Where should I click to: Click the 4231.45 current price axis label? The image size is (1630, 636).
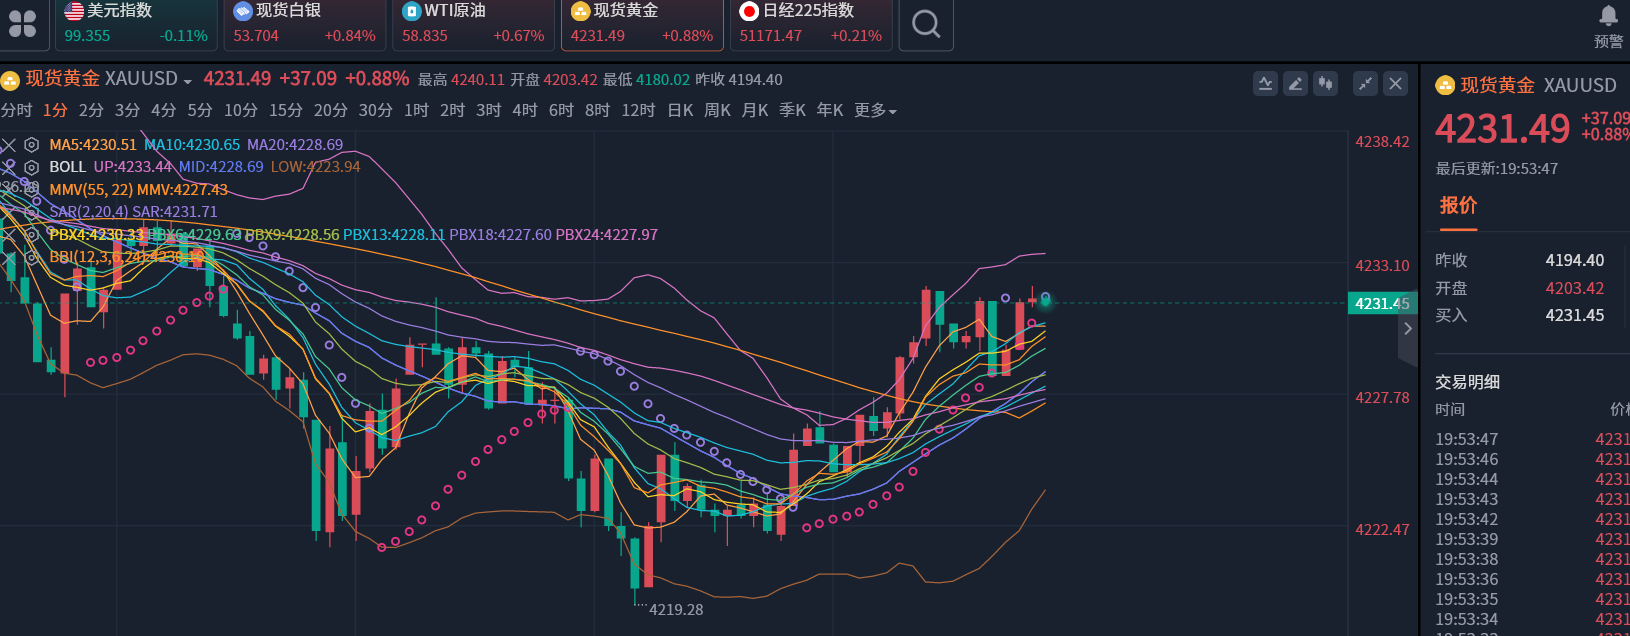1382,303
